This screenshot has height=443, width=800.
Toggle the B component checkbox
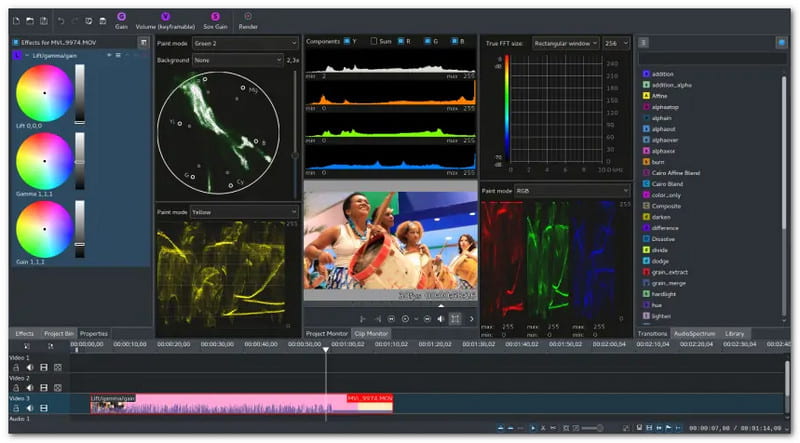(x=455, y=41)
